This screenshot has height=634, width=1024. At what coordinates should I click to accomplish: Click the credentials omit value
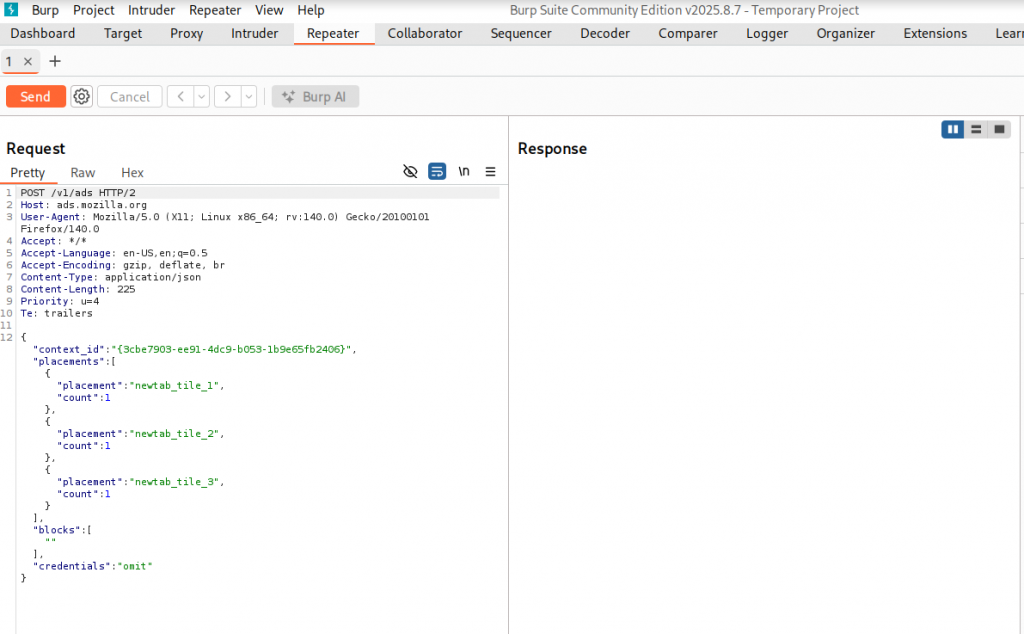(x=135, y=566)
